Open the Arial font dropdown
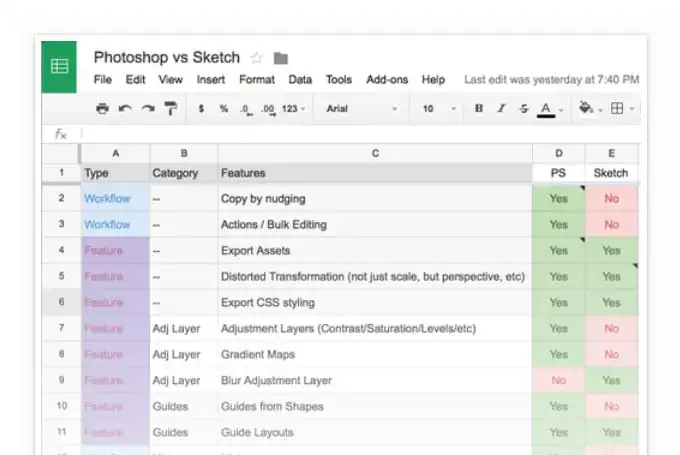680x455 pixels. pos(361,108)
